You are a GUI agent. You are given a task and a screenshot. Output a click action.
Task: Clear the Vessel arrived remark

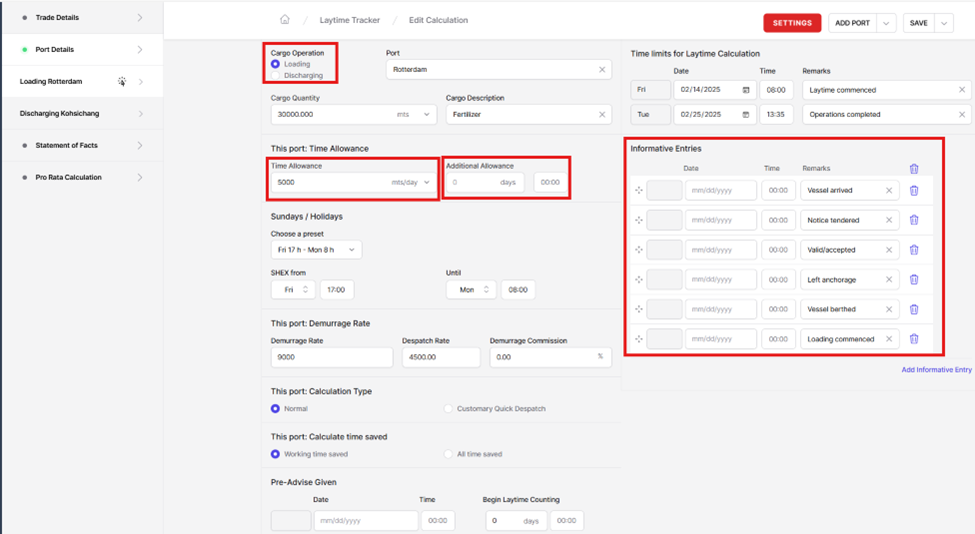pyautogui.click(x=889, y=190)
